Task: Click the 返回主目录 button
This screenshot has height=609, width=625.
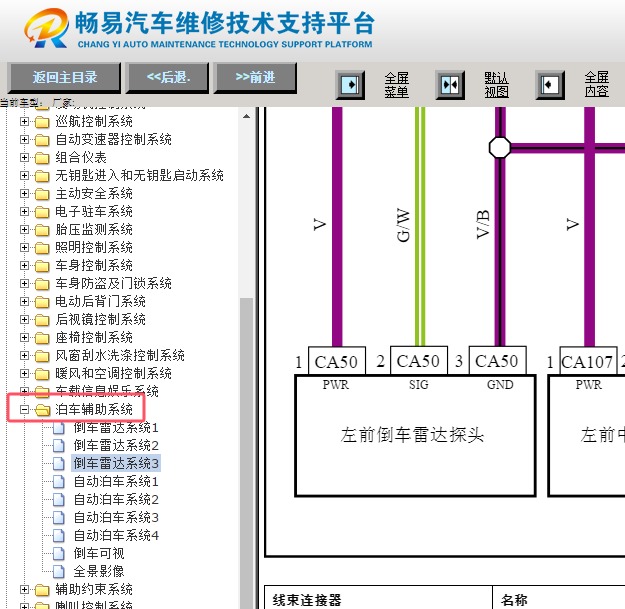Action: pos(65,78)
